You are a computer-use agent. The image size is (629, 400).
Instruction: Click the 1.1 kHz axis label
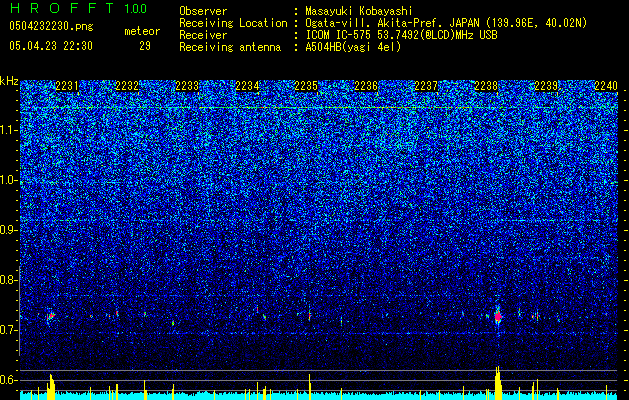pyautogui.click(x=8, y=130)
